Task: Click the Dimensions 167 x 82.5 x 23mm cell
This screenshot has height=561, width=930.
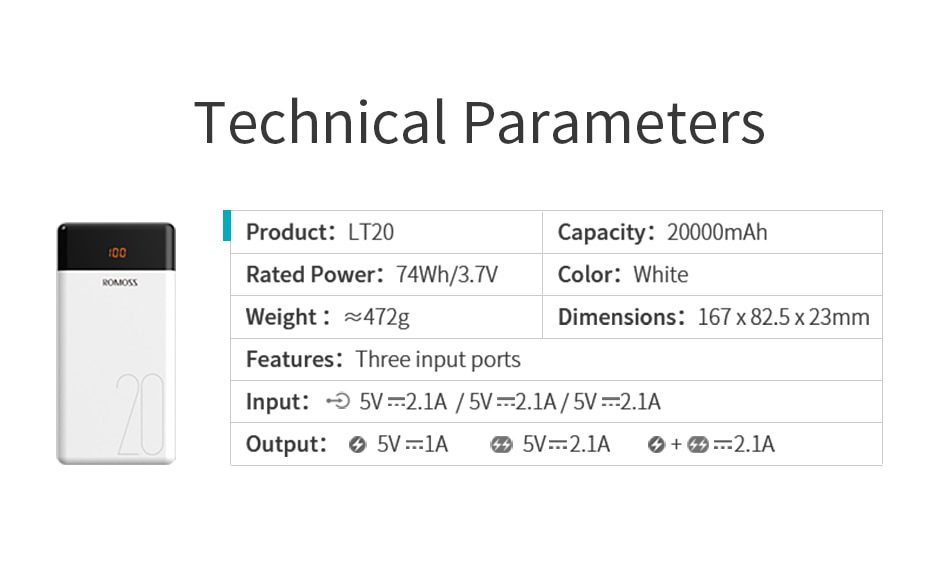Action: 712,317
